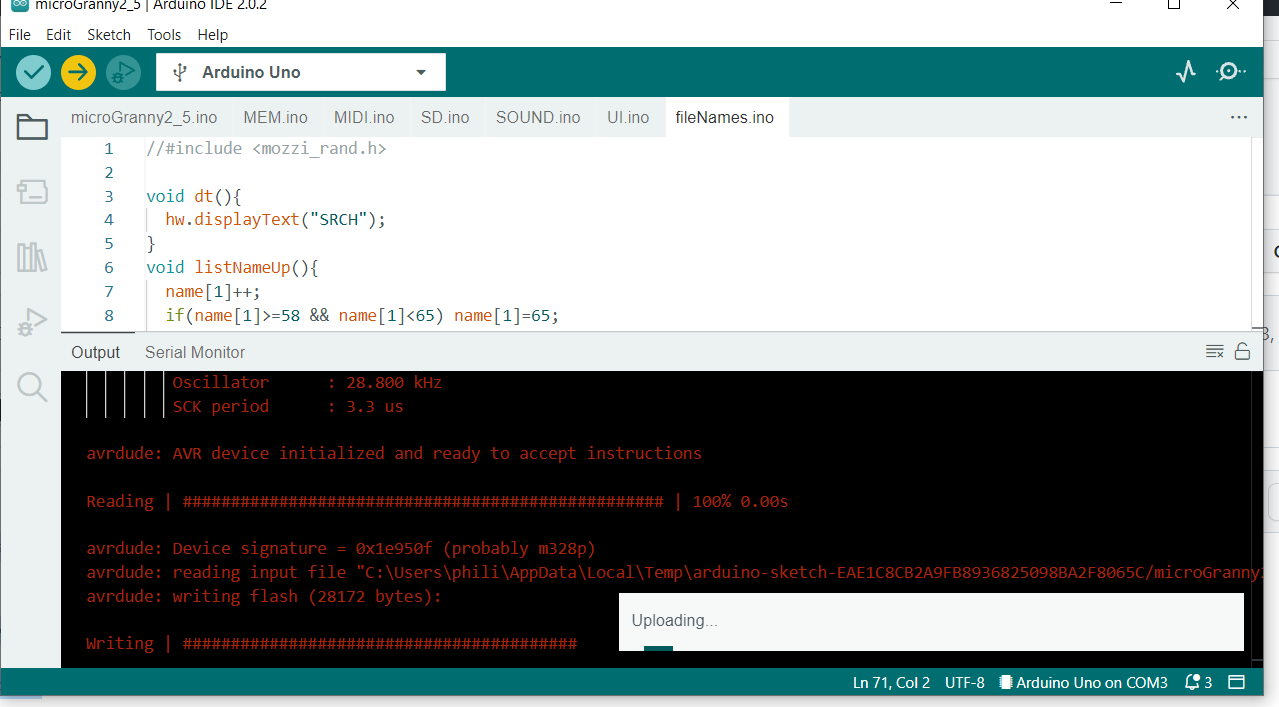This screenshot has width=1279, height=707.
Task: Open the Library Manager from the sidebar
Action: [31, 257]
